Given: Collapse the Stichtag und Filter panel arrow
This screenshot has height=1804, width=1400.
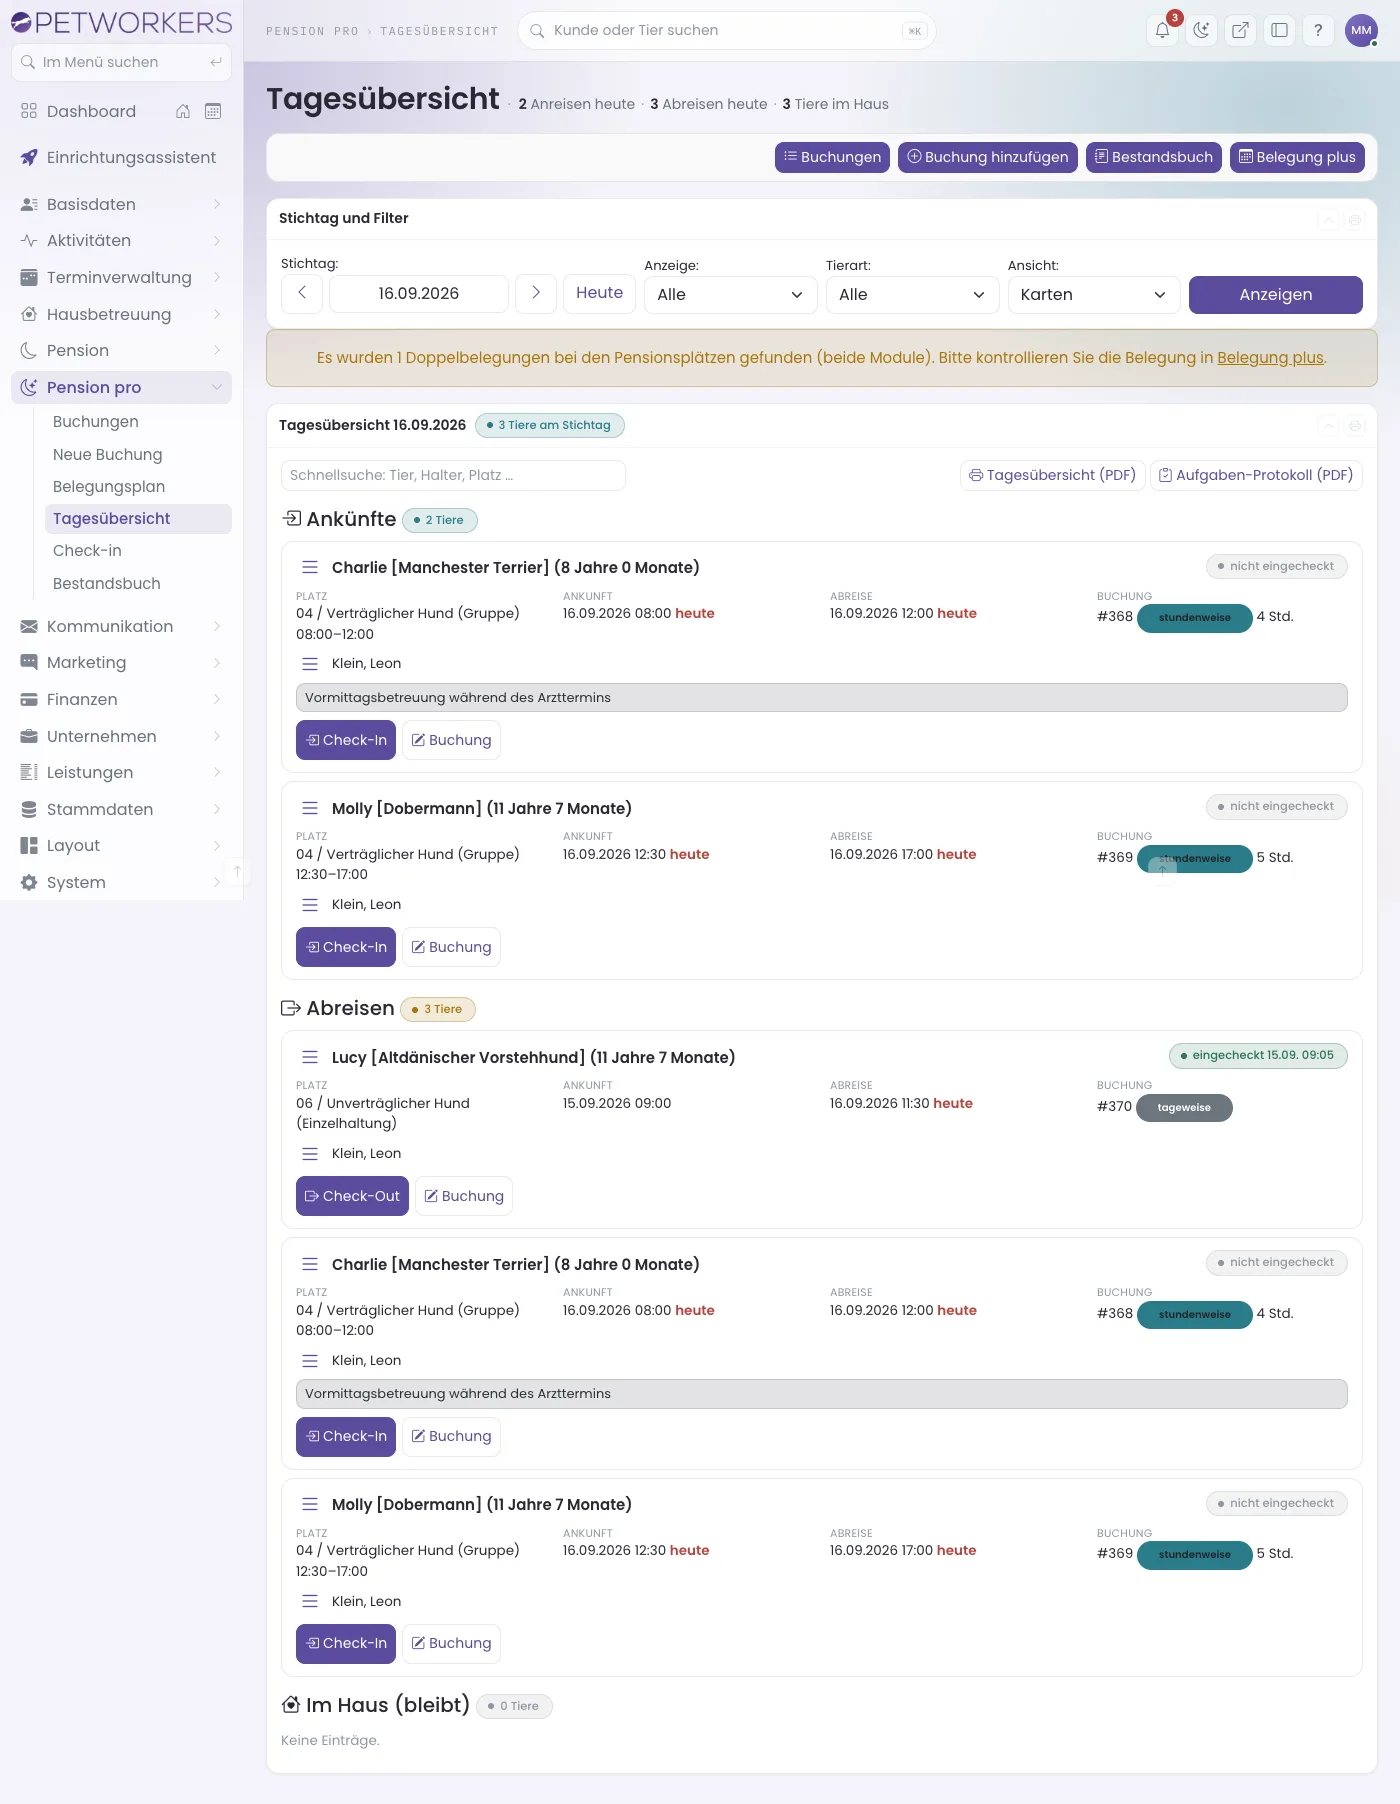Looking at the screenshot, I should pos(1328,220).
